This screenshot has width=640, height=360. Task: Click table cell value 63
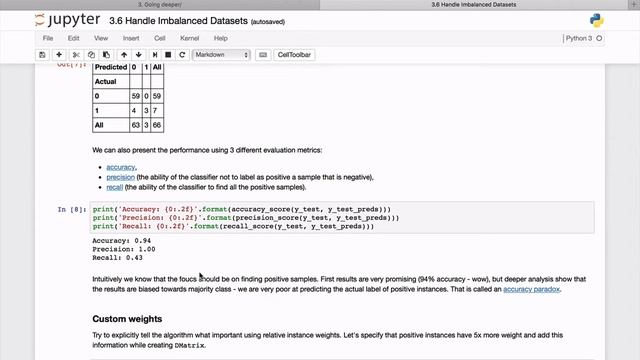click(x=136, y=125)
